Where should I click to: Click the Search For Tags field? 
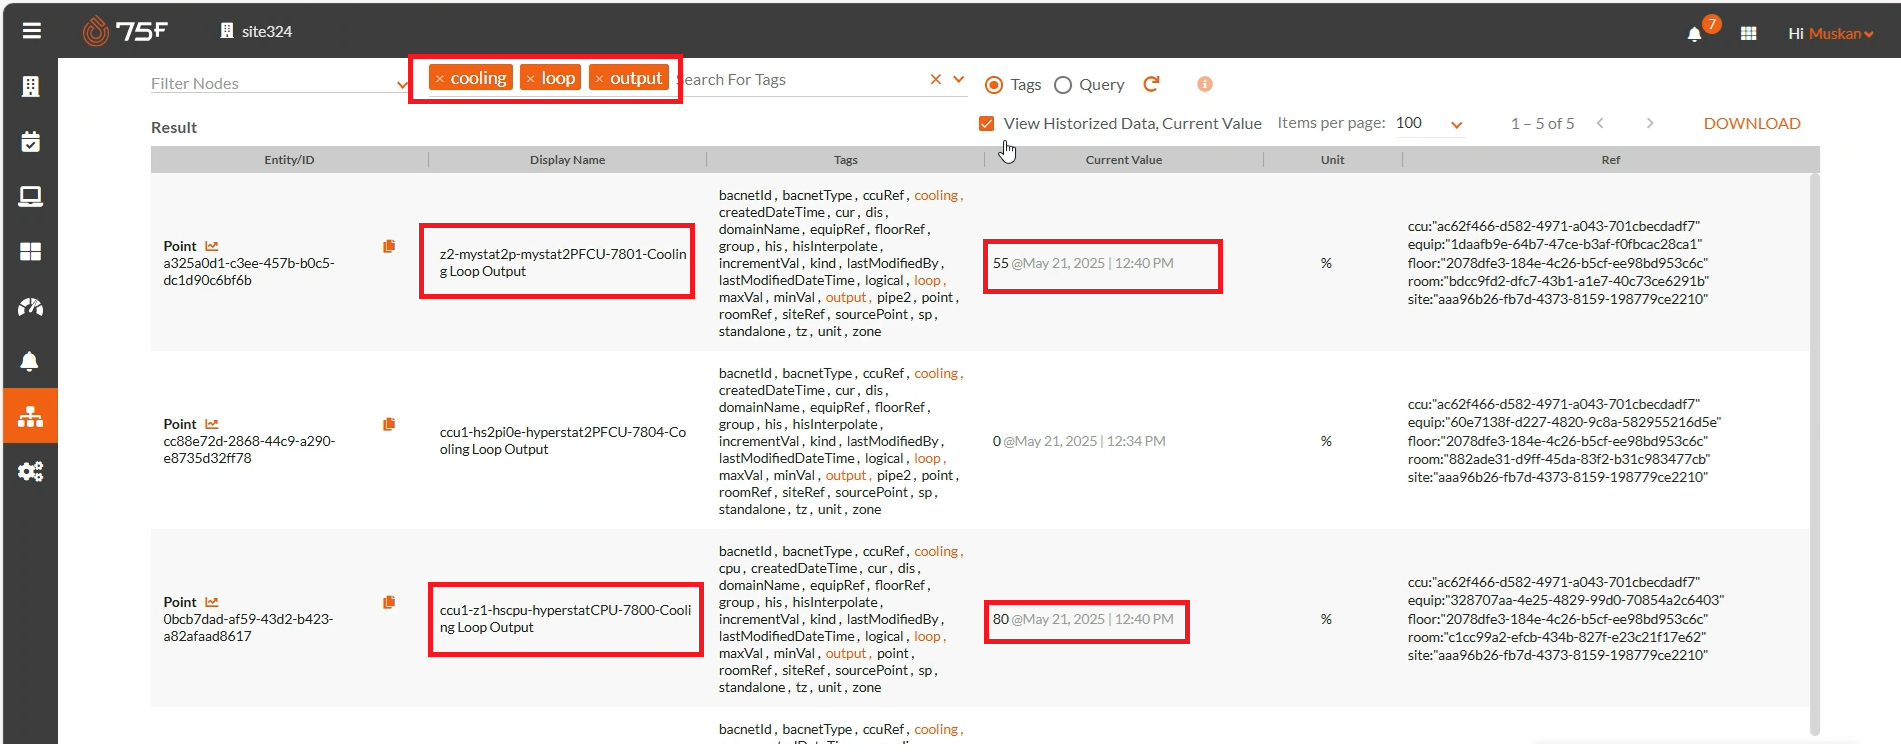click(805, 79)
